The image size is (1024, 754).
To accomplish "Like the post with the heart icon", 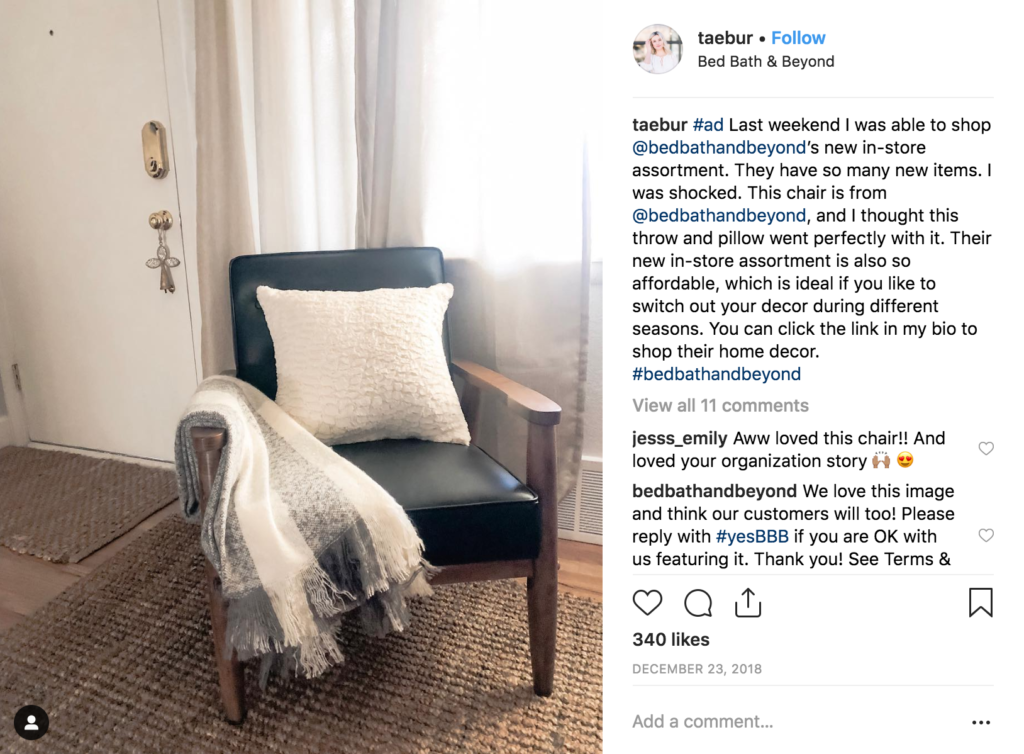I will tap(647, 603).
